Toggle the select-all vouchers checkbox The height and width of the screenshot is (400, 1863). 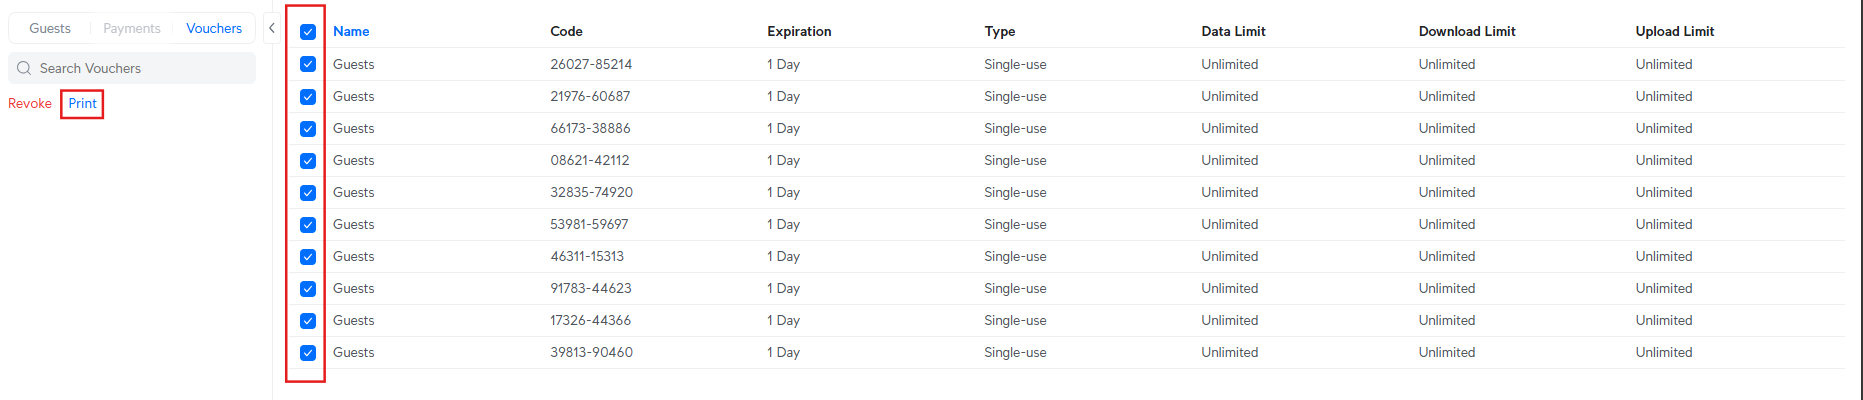pyautogui.click(x=308, y=32)
